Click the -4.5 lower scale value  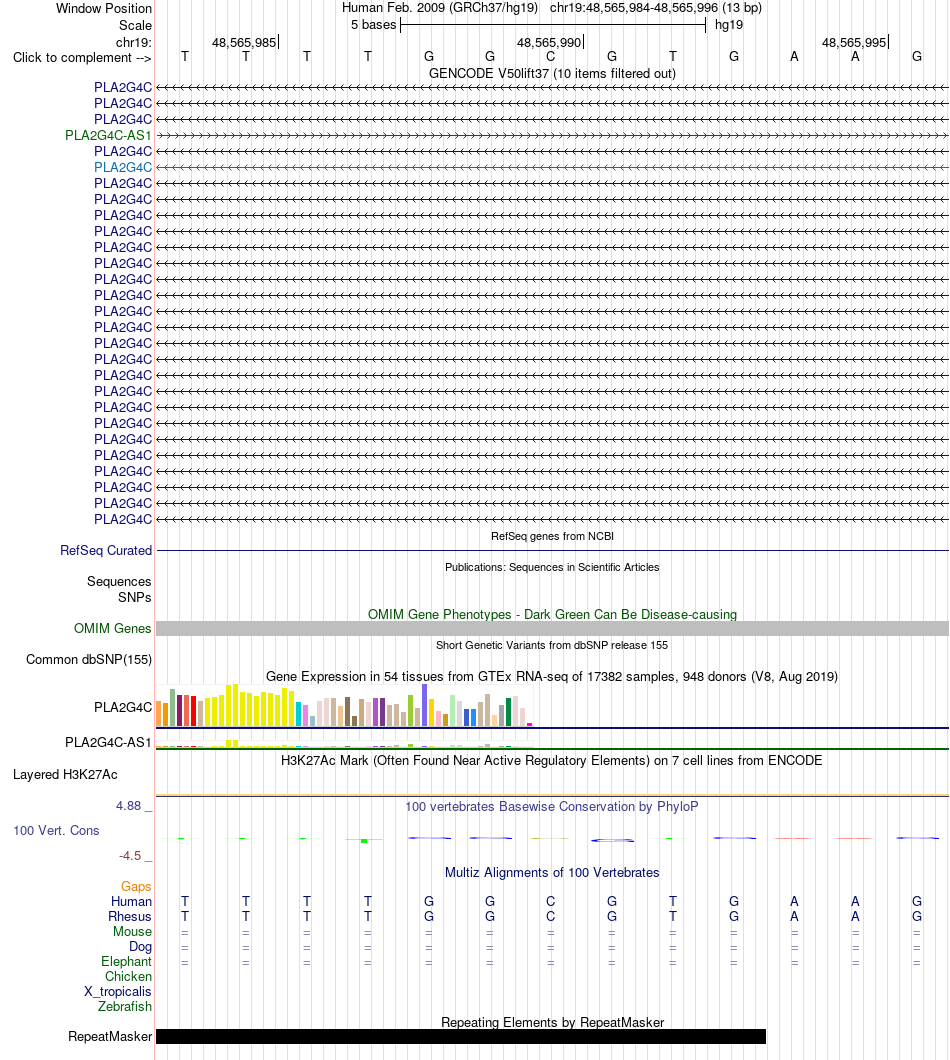tap(130, 856)
